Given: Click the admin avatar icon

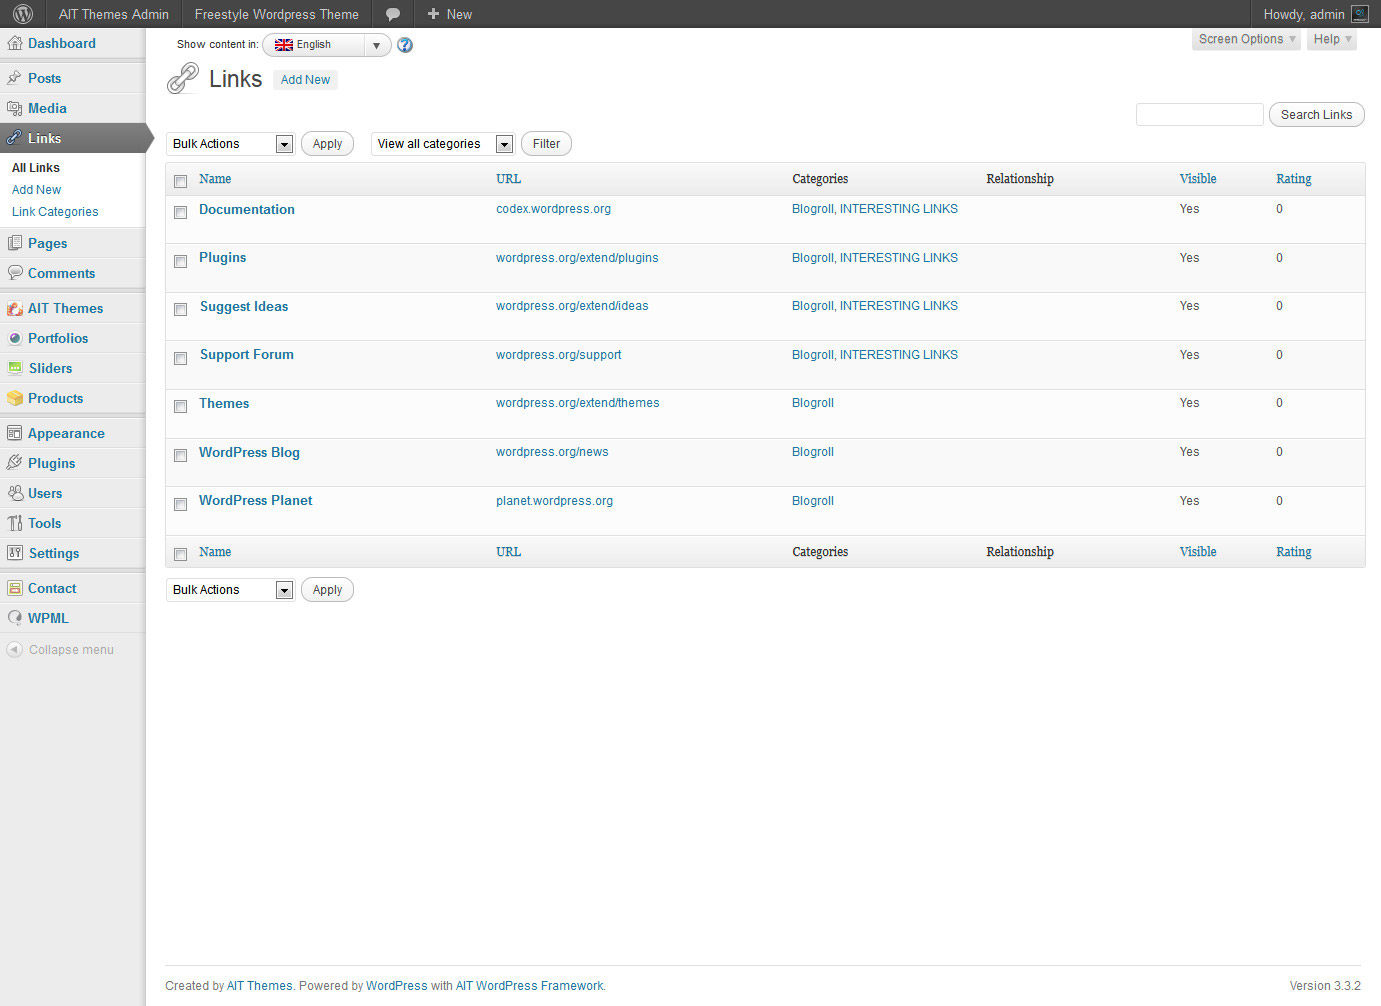Looking at the screenshot, I should coord(1360,14).
